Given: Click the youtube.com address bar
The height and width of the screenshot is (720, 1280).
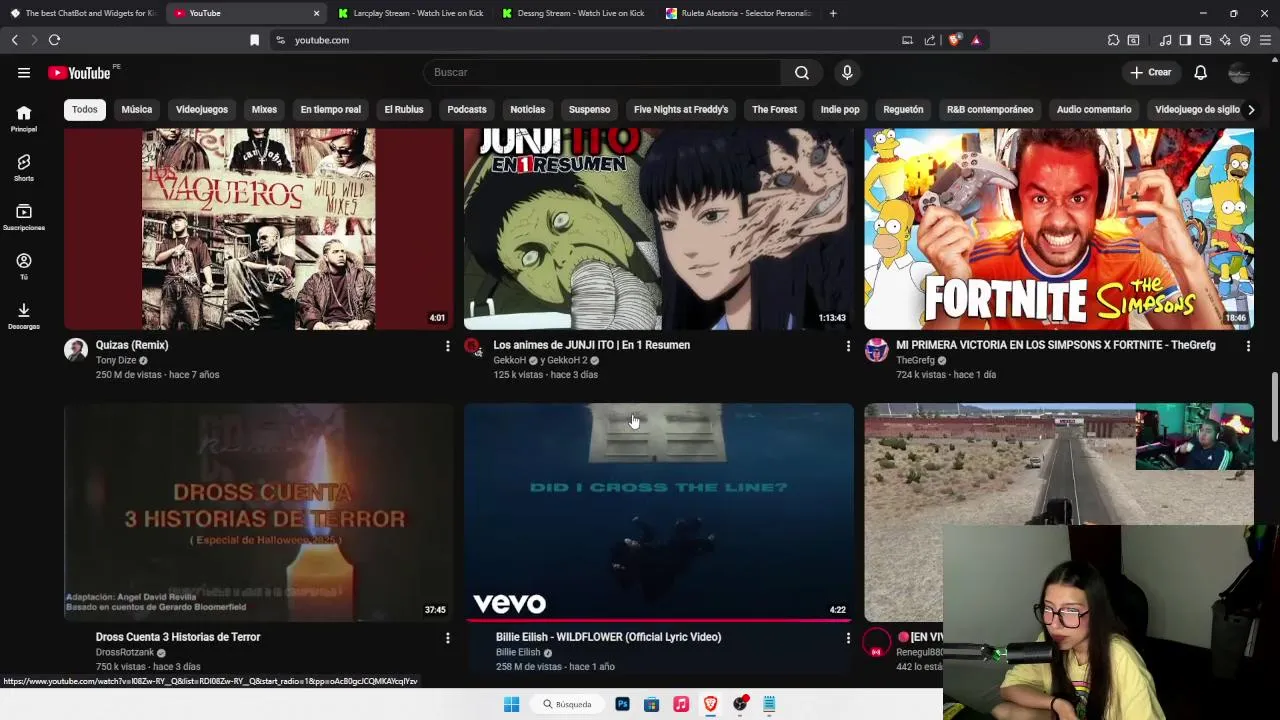Looking at the screenshot, I should point(590,40).
